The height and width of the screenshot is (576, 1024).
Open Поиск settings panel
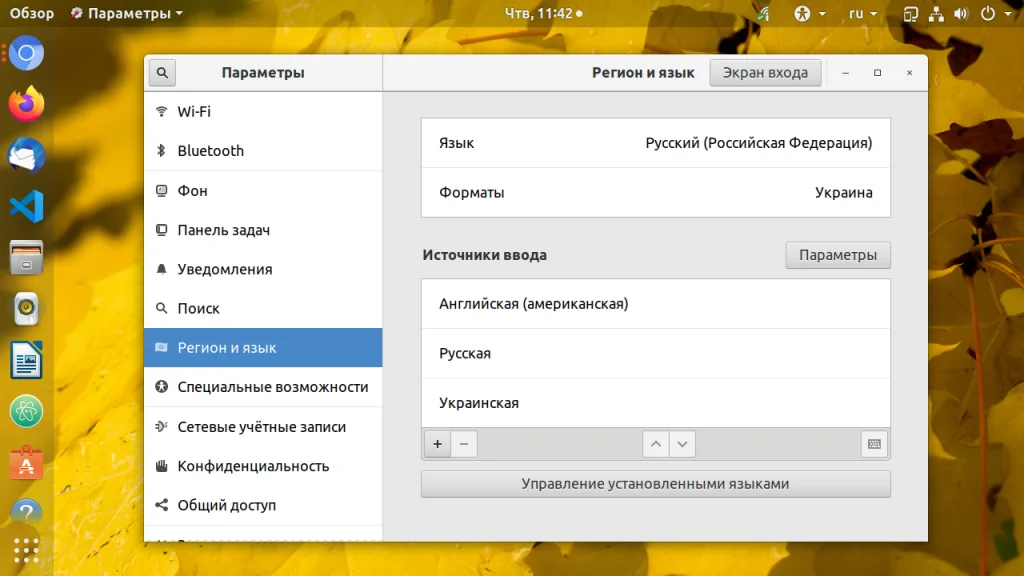coord(263,308)
